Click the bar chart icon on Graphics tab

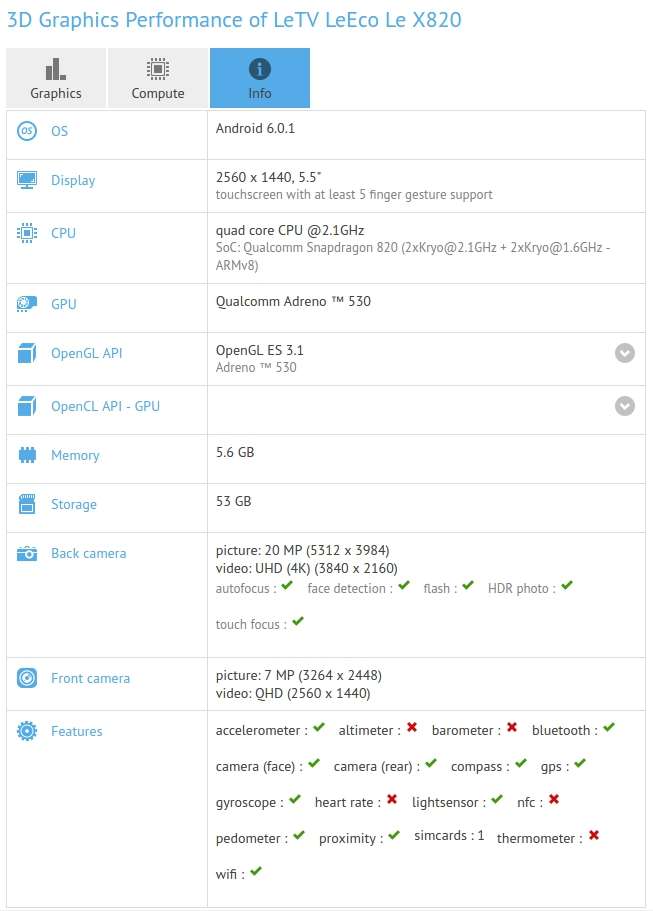coord(56,69)
